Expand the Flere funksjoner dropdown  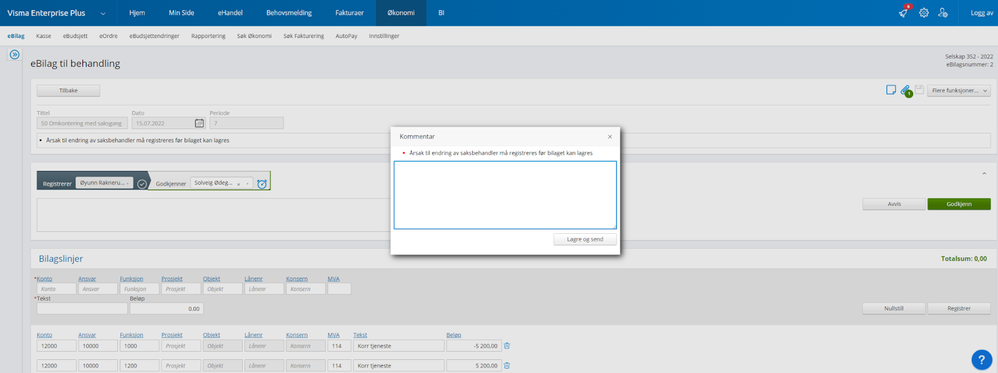coord(959,91)
